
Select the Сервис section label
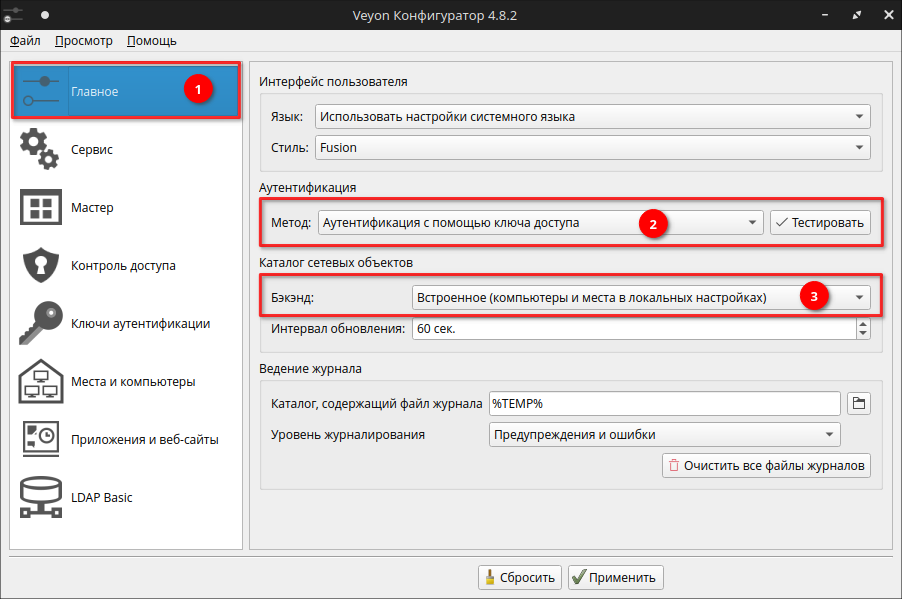(92, 150)
